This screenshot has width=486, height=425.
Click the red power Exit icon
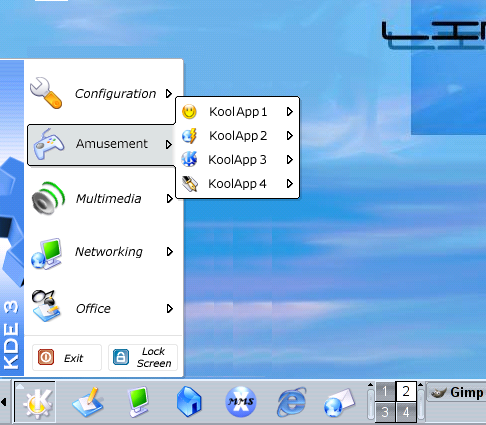46,357
